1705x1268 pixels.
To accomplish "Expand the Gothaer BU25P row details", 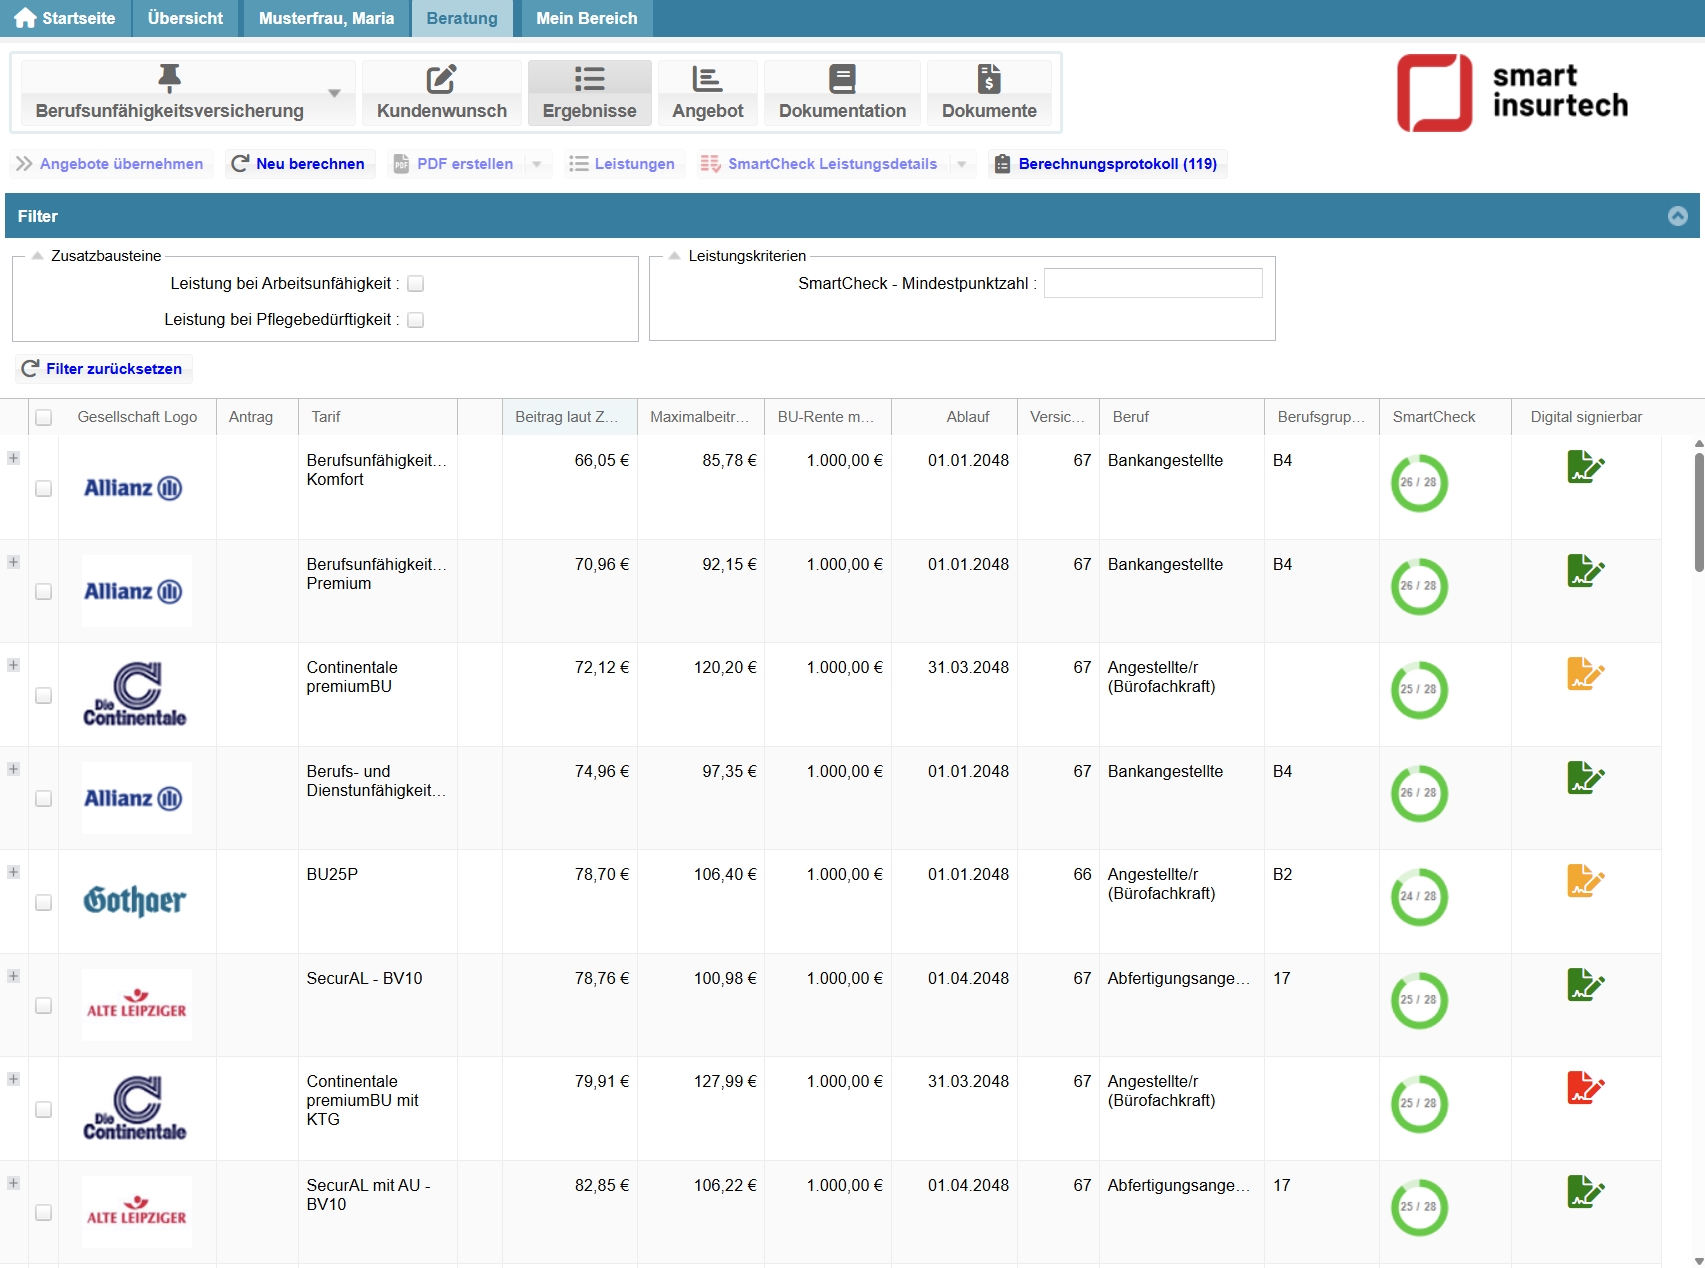I will (13, 873).
